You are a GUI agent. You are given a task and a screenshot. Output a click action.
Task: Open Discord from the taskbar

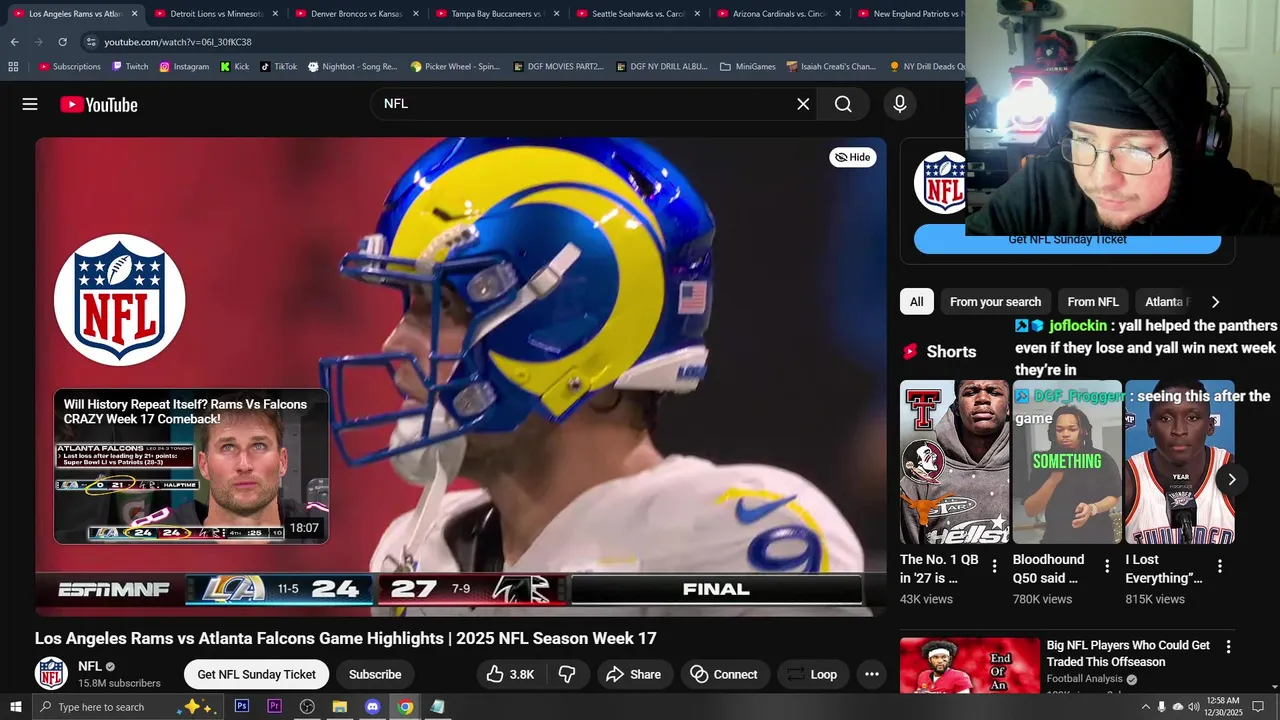[x=372, y=707]
